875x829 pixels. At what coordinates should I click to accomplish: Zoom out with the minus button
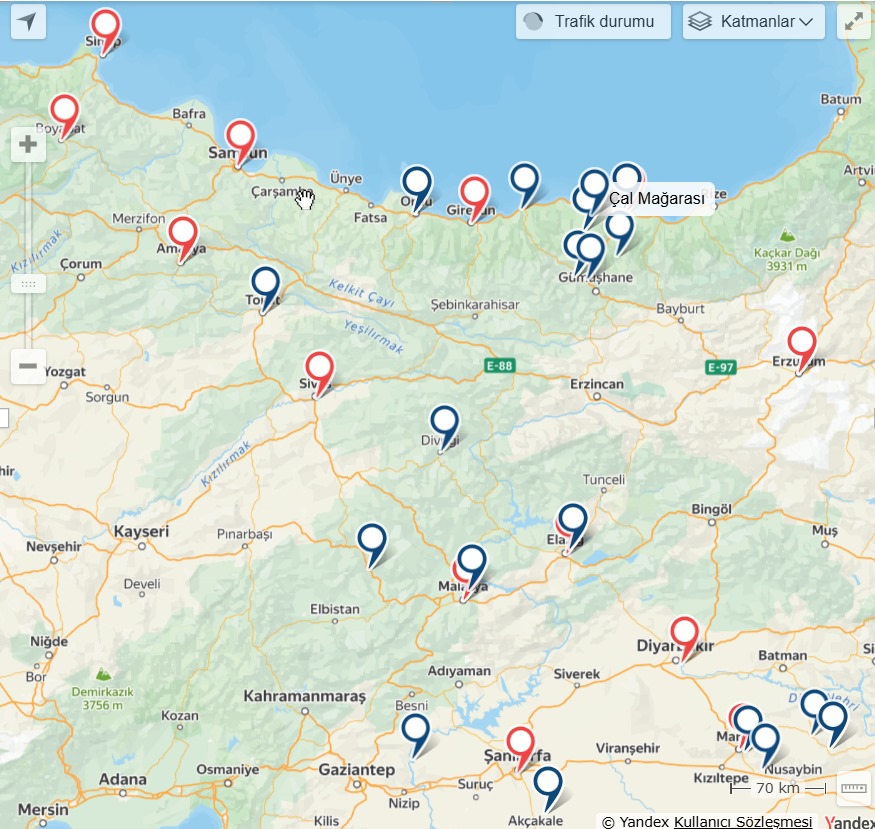[28, 366]
